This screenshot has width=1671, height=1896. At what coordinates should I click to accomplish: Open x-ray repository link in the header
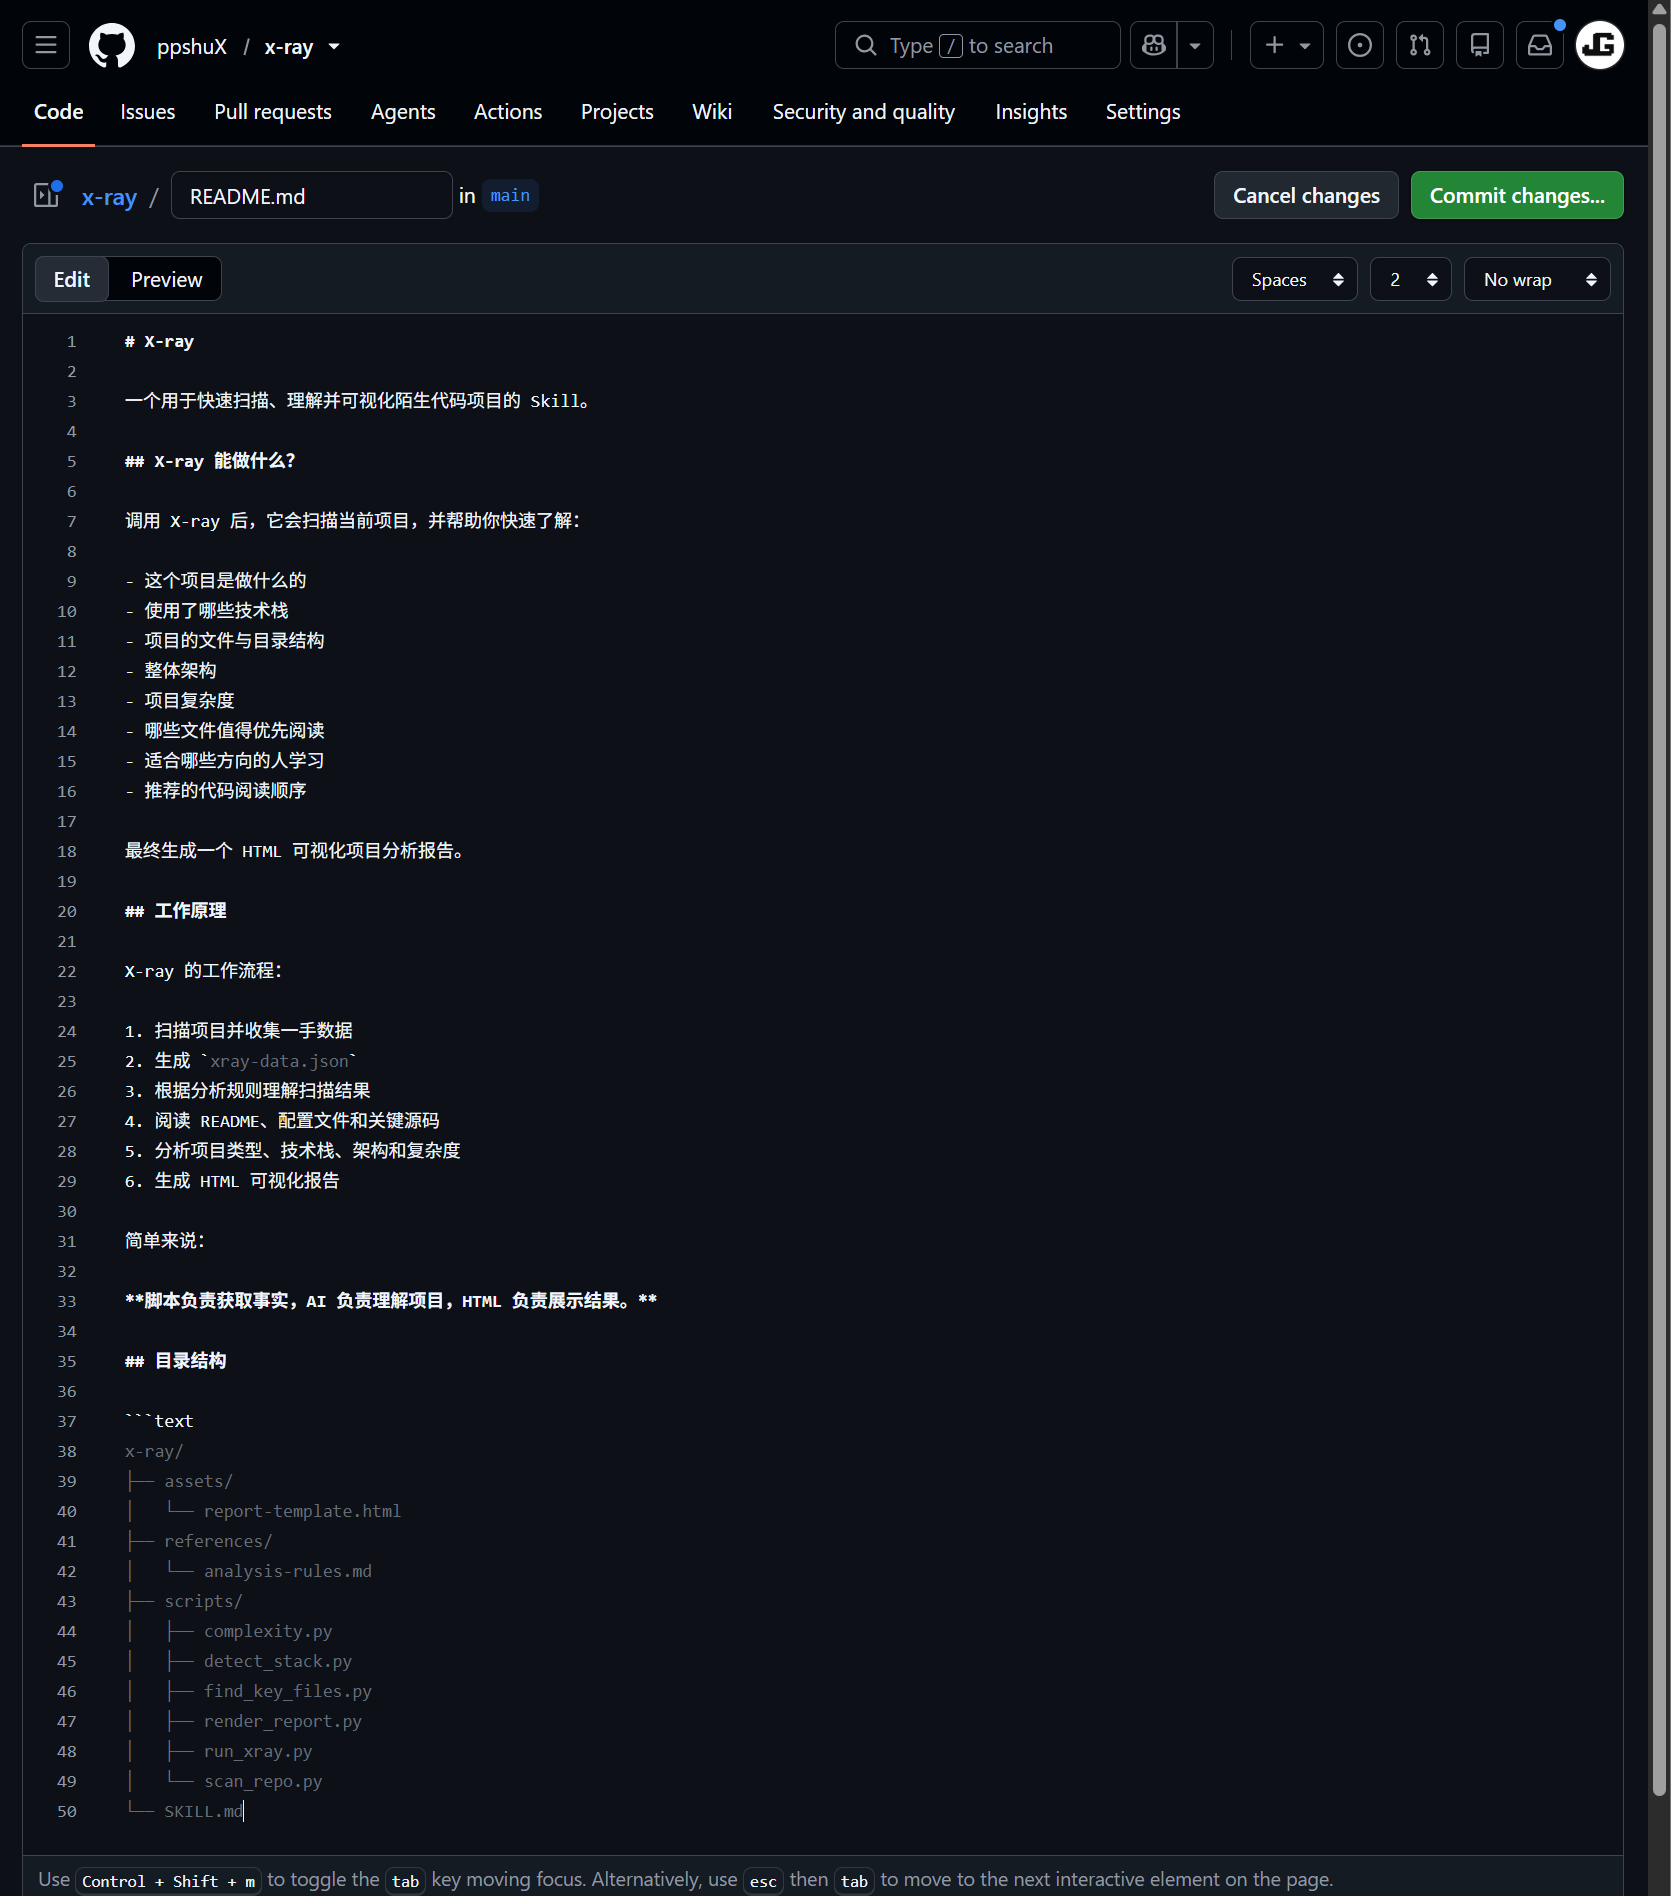[288, 47]
